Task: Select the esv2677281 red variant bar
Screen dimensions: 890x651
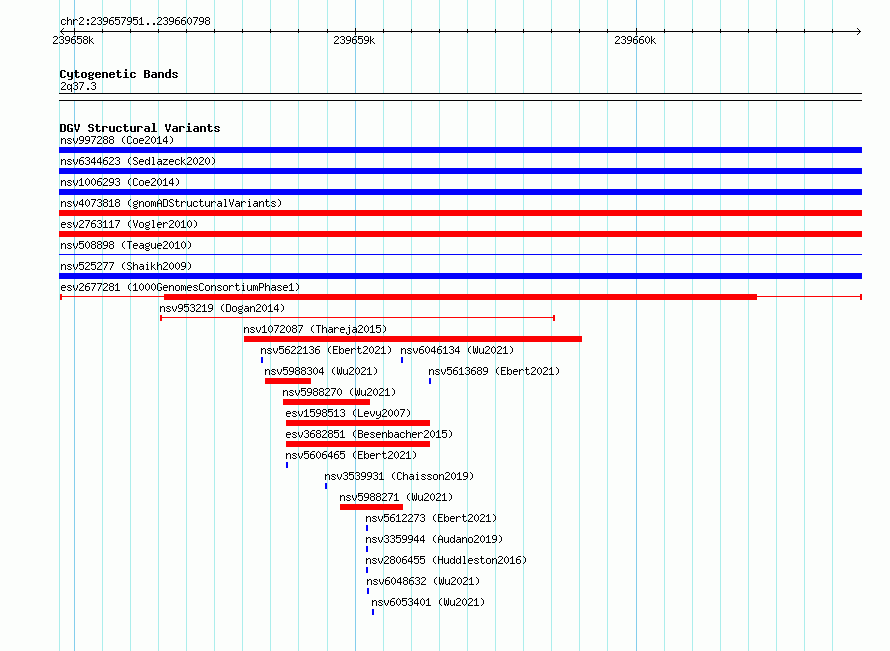Action: click(x=460, y=297)
